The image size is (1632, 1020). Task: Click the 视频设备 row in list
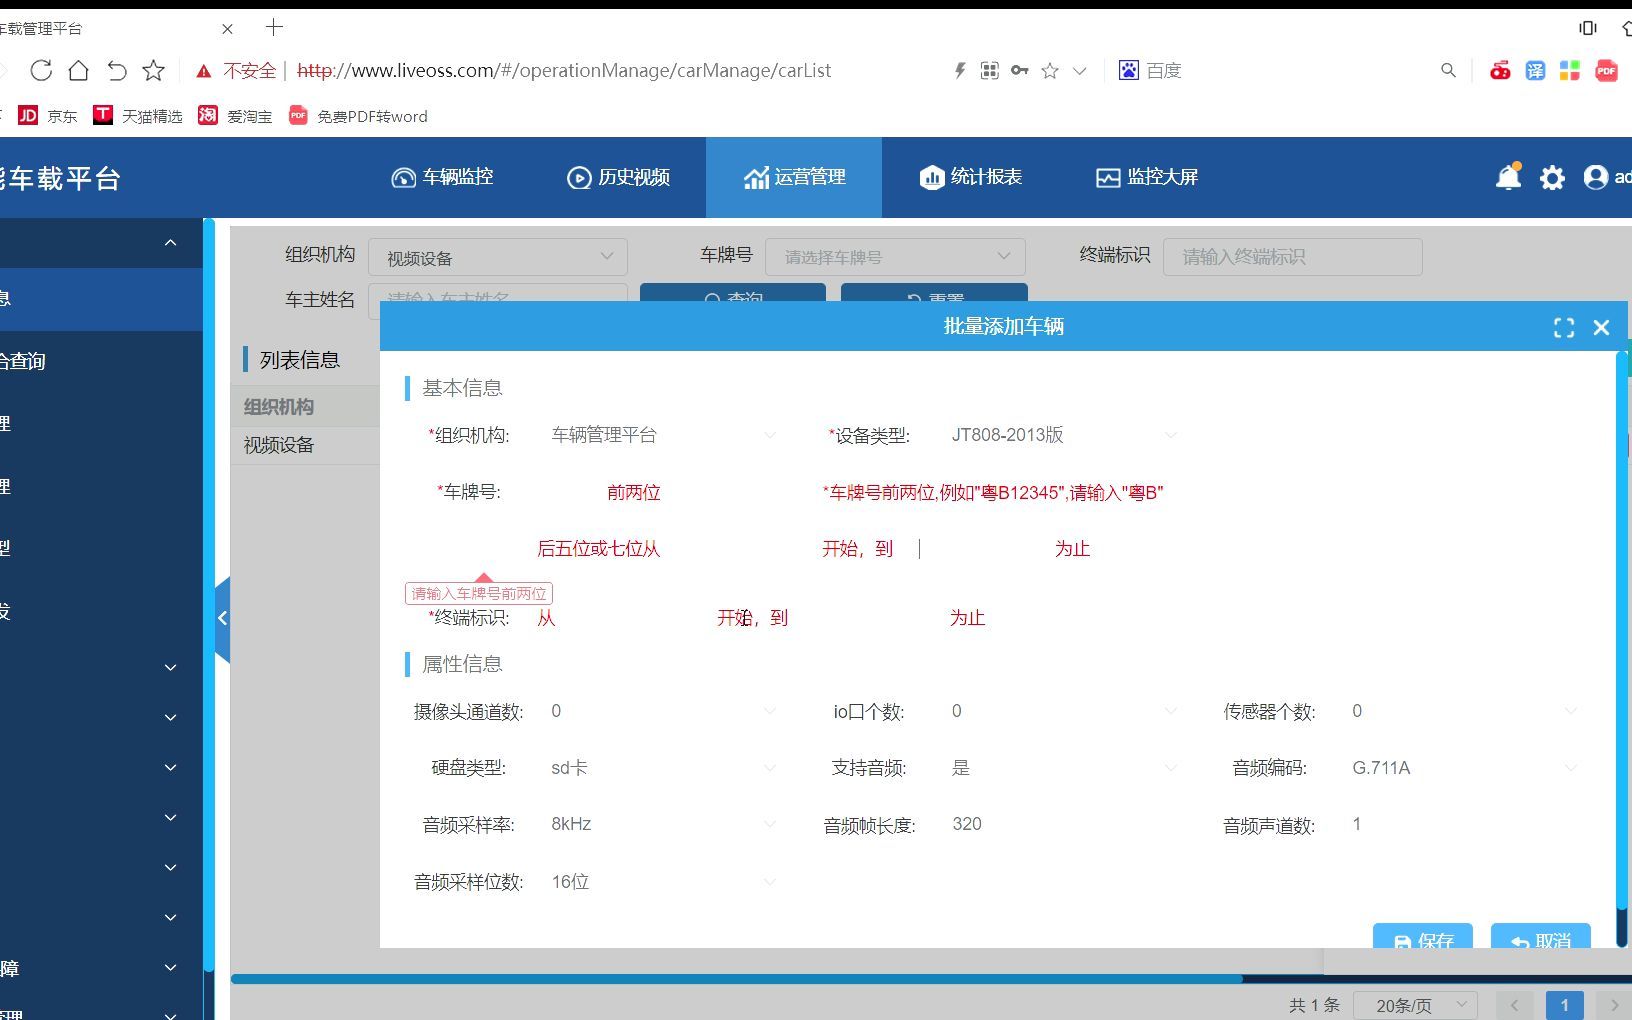tap(306, 445)
